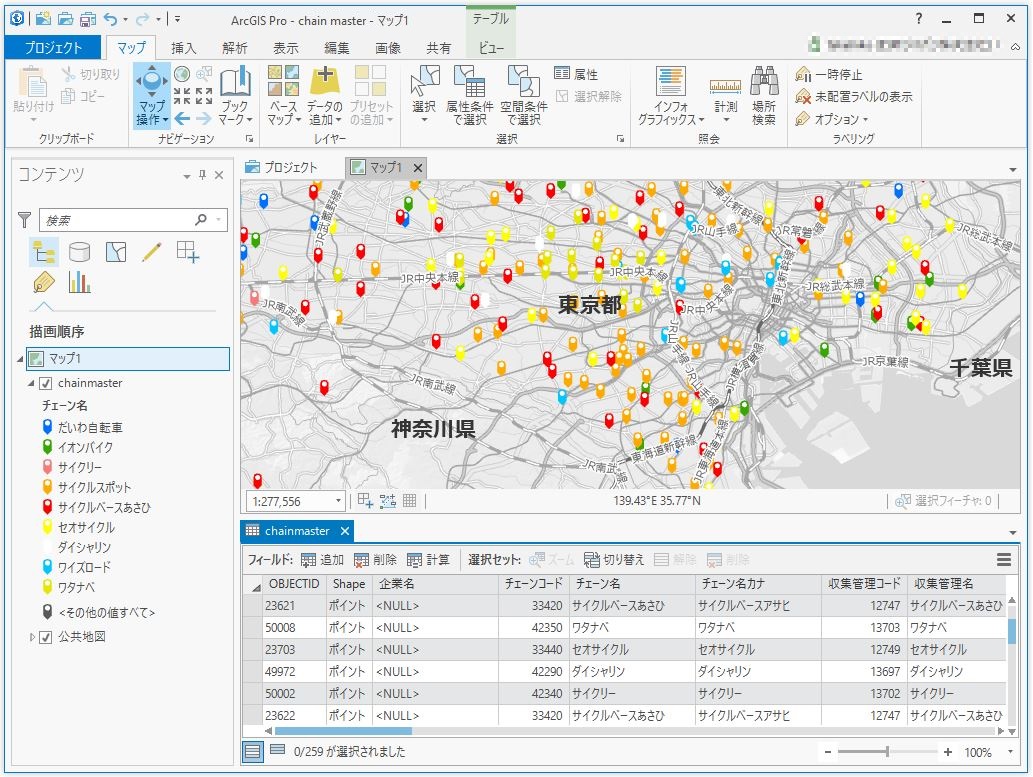1033x777 pixels.
Task: Click the OBJECTID cell 23621
Action: (294, 606)
